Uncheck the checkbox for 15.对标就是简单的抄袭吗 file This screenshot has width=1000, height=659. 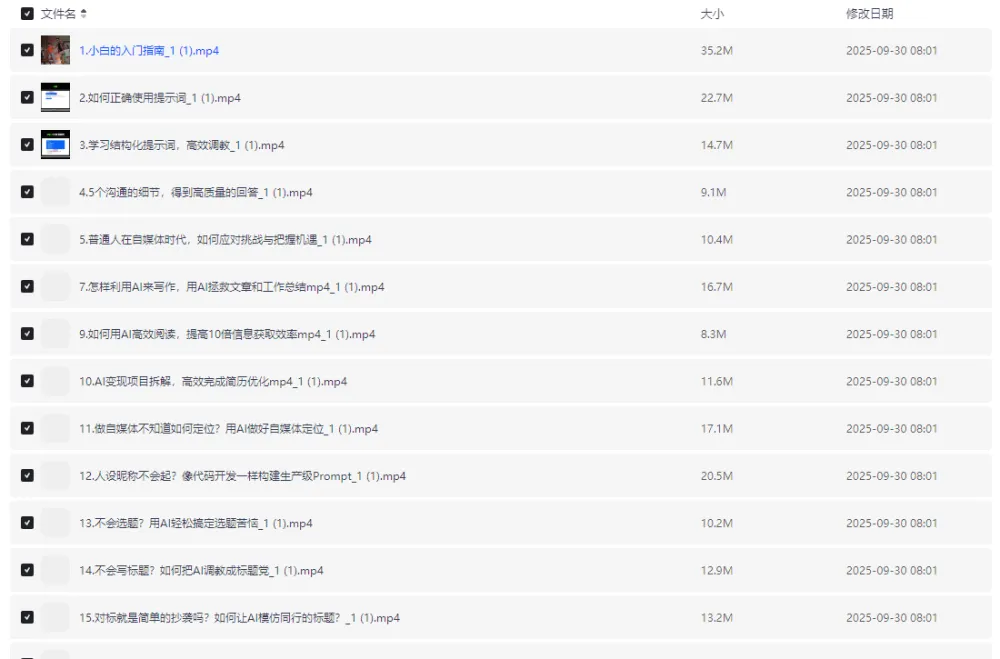point(28,617)
